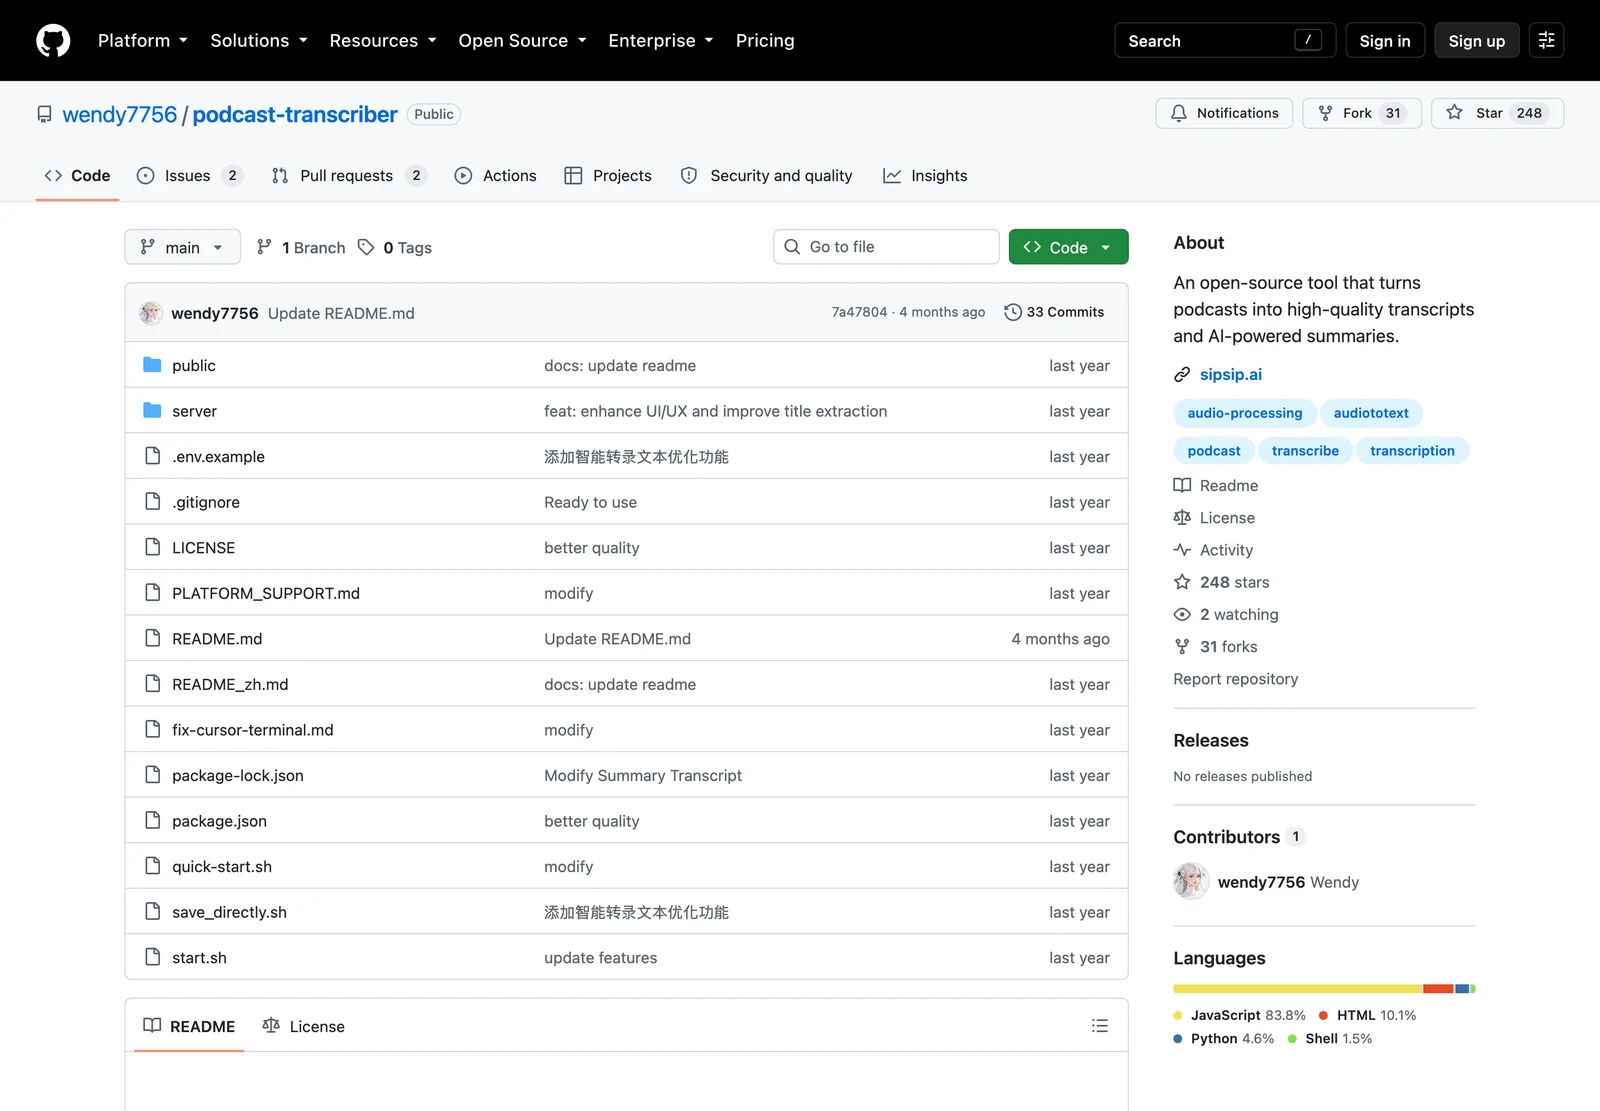Image resolution: width=1600 pixels, height=1111 pixels.
Task: Open podcast-transcriber repository title link
Action: [295, 114]
